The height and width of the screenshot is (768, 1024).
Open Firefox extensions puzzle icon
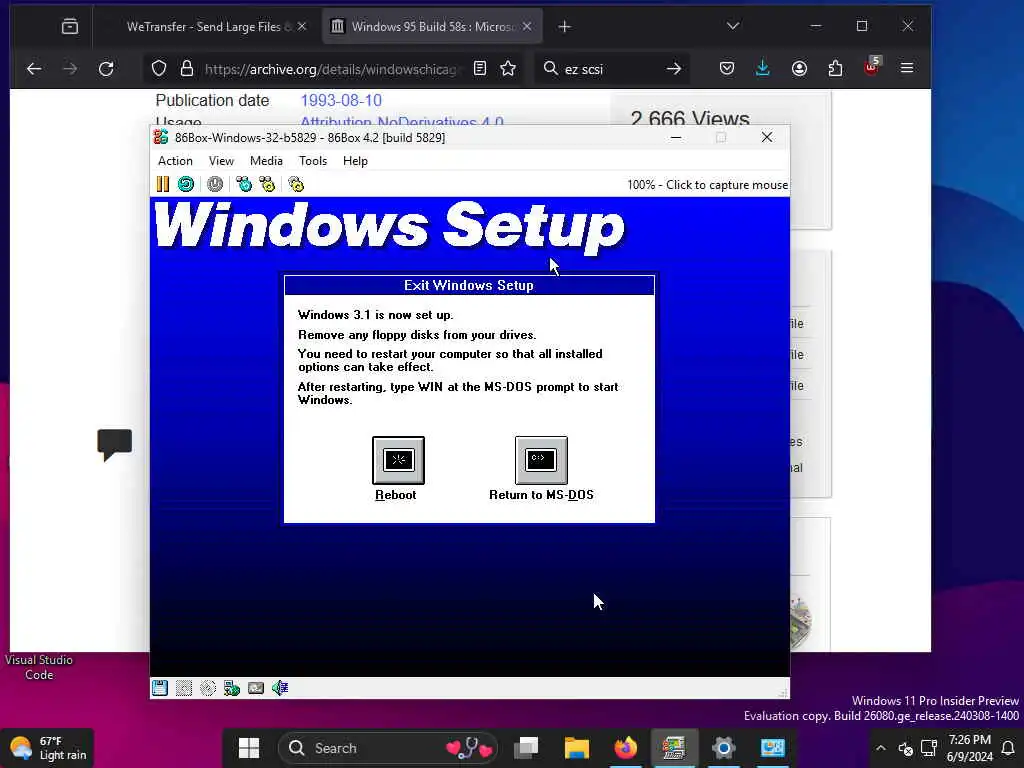coord(835,69)
